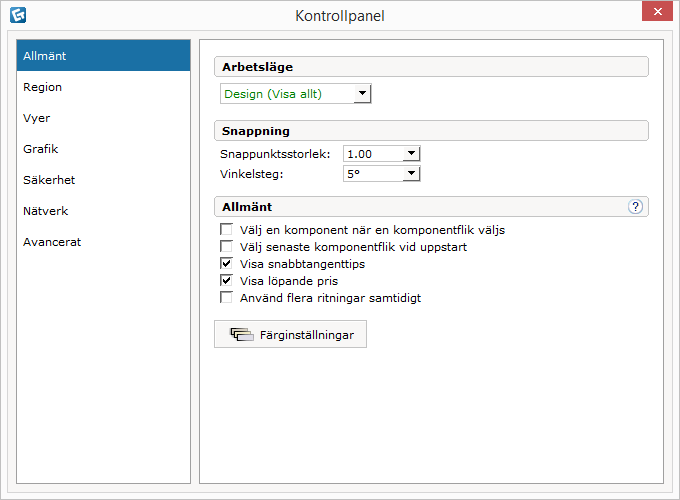Click the help question mark icon
Screen dimensions: 680x500
tap(635, 207)
